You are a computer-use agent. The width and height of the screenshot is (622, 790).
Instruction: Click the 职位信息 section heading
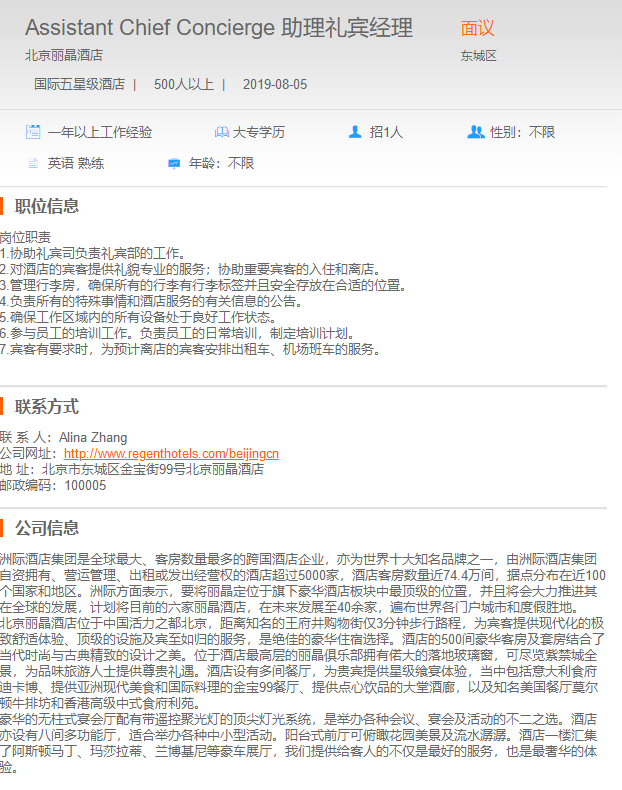pos(47,207)
